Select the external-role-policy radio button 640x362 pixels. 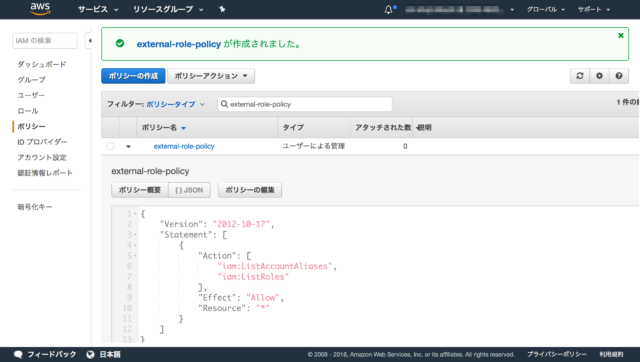click(x=110, y=146)
